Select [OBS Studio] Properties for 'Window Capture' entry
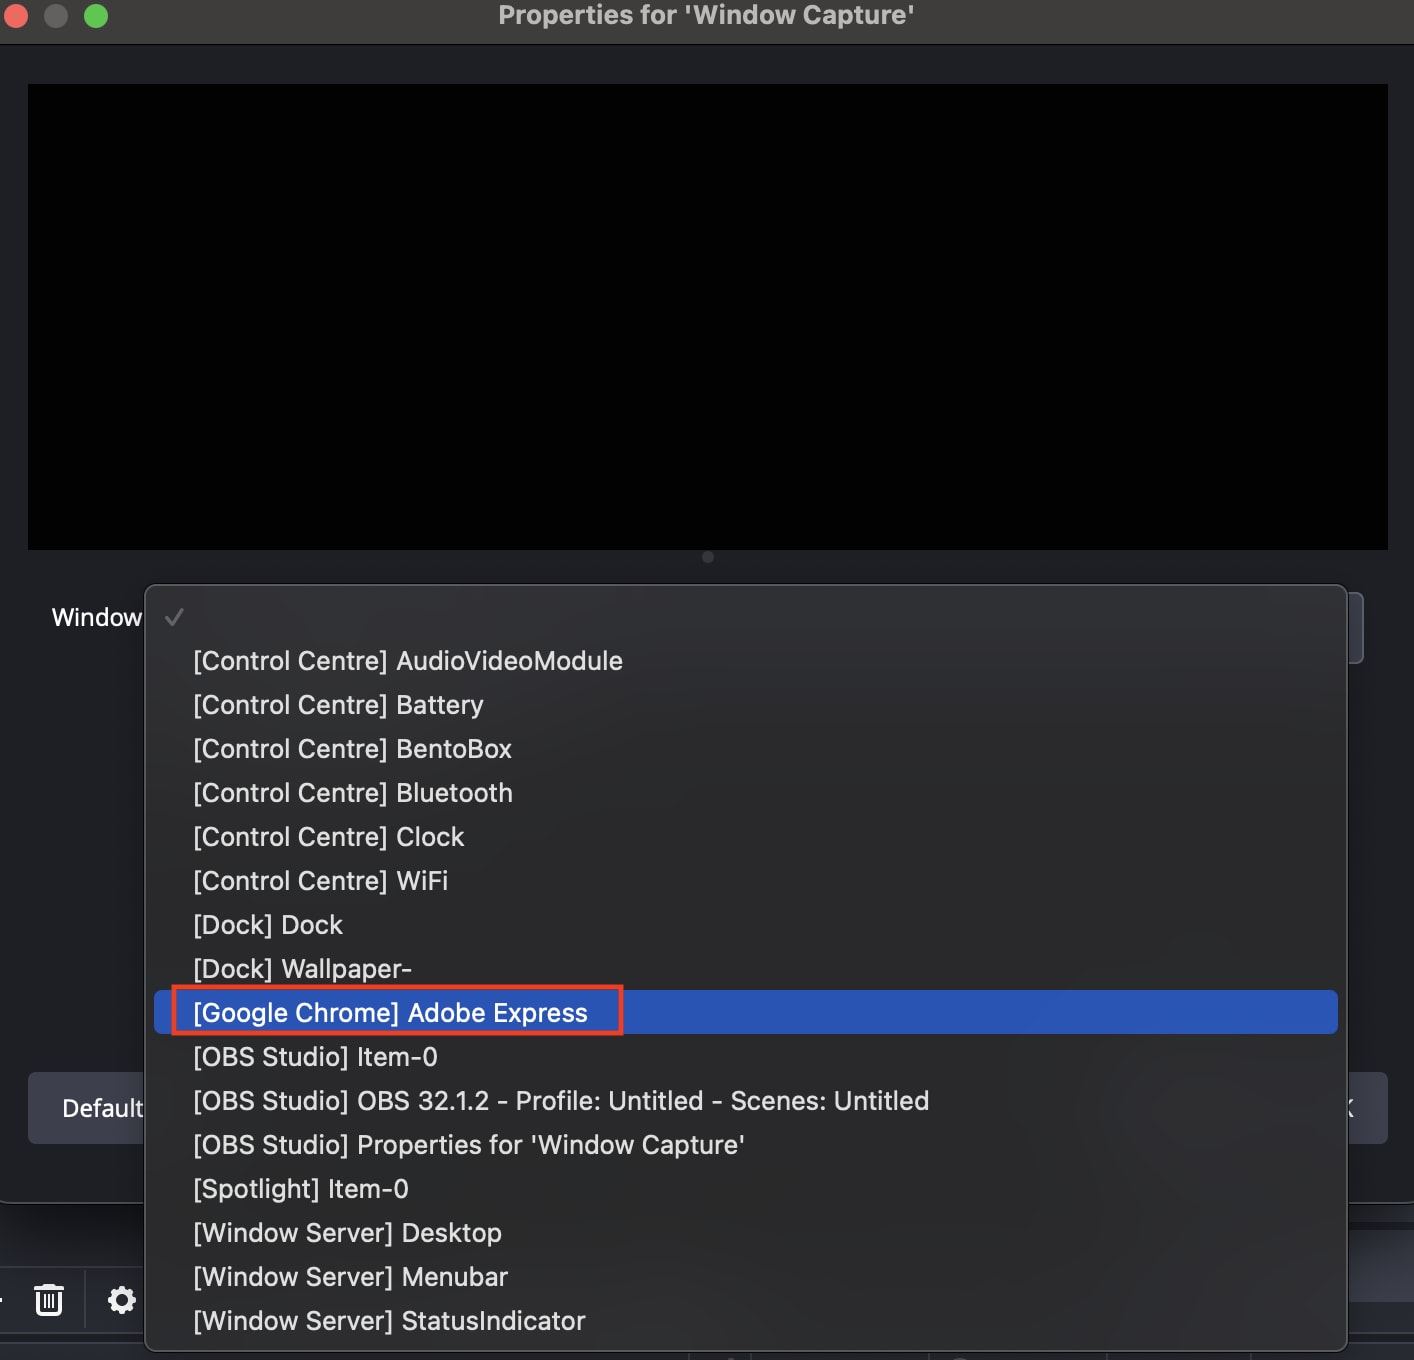Screen dimensions: 1414x1360 click(746, 1145)
